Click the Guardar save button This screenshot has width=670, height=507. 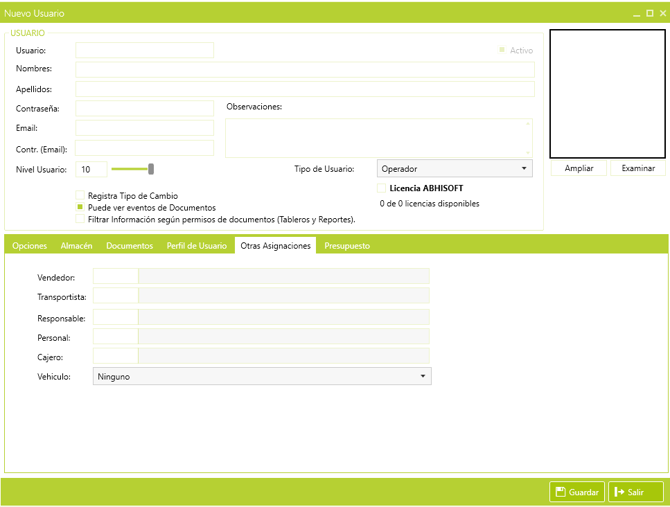(x=577, y=492)
